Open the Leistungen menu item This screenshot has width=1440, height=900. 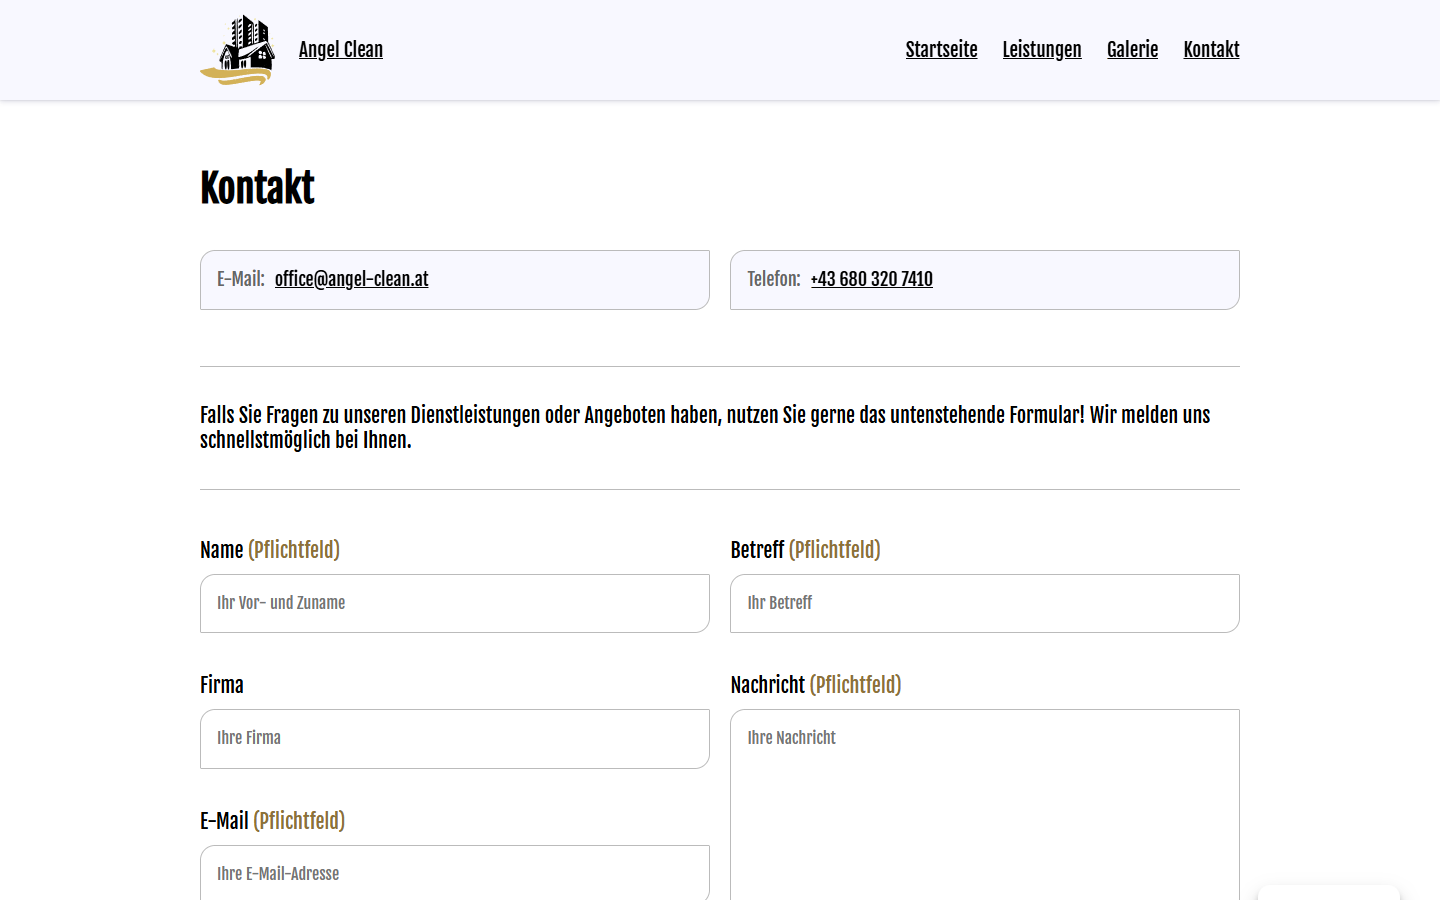(1042, 50)
